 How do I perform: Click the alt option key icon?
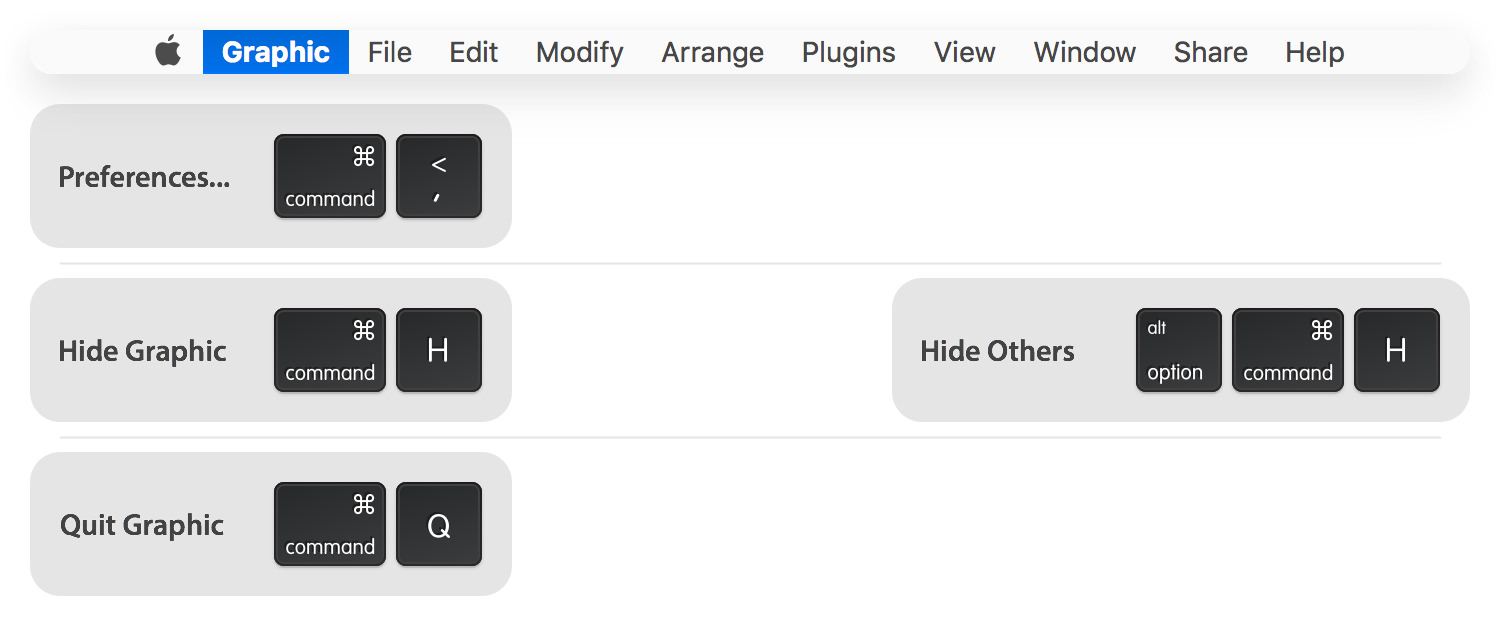[1179, 350]
